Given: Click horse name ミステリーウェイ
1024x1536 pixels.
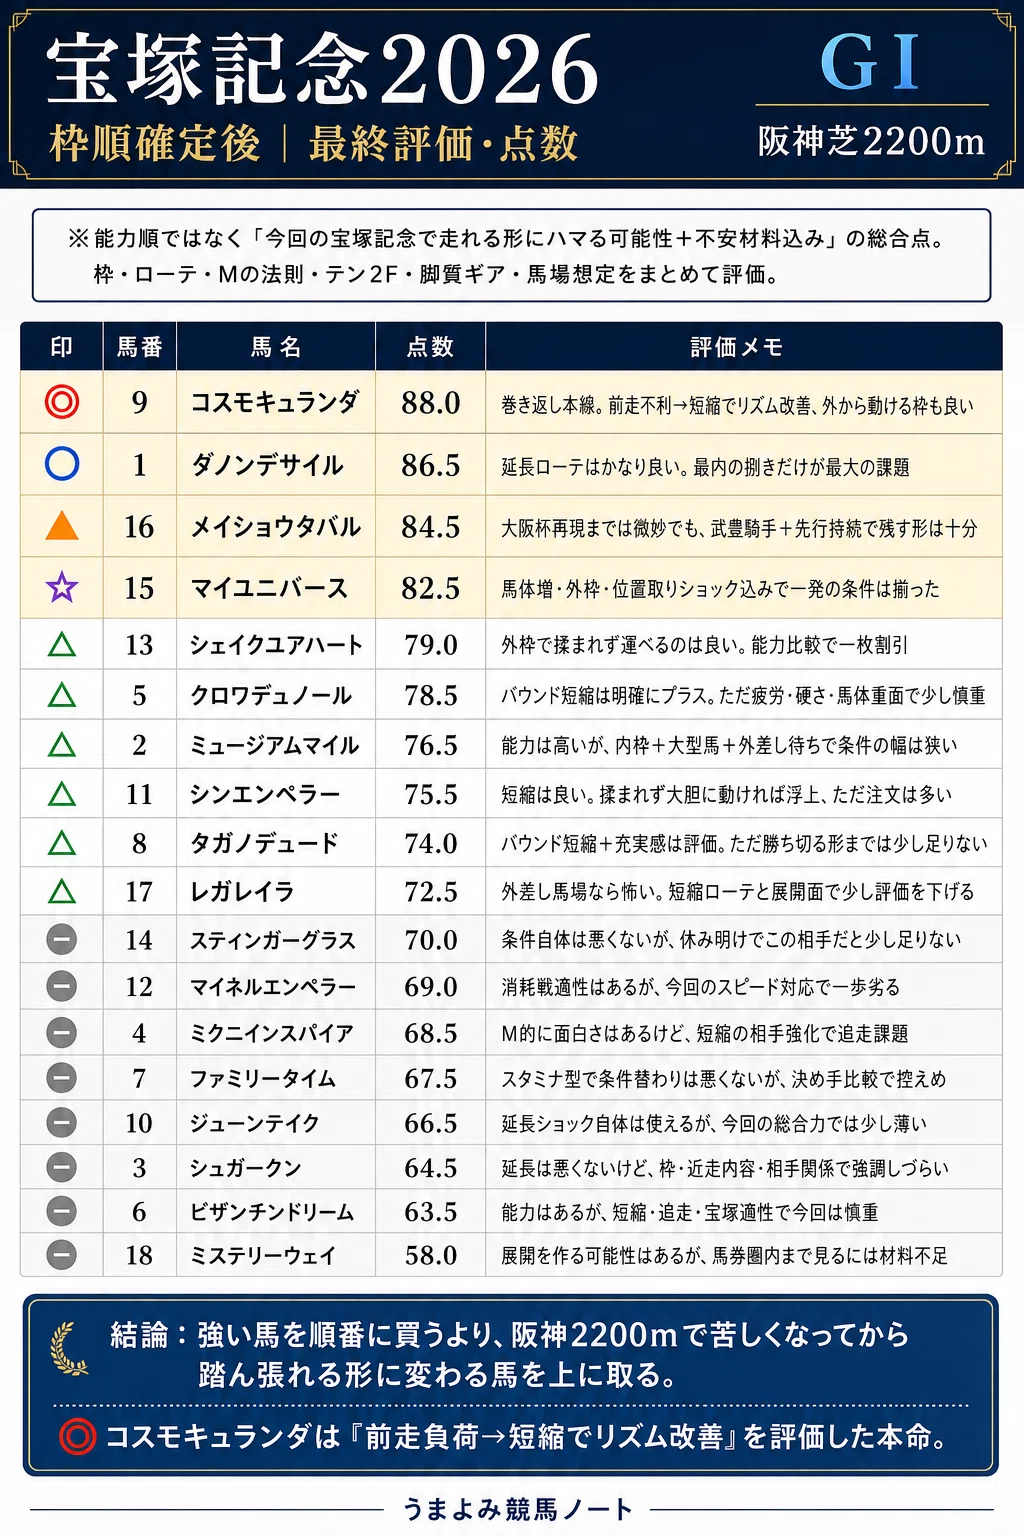Looking at the screenshot, I should point(263,1255).
